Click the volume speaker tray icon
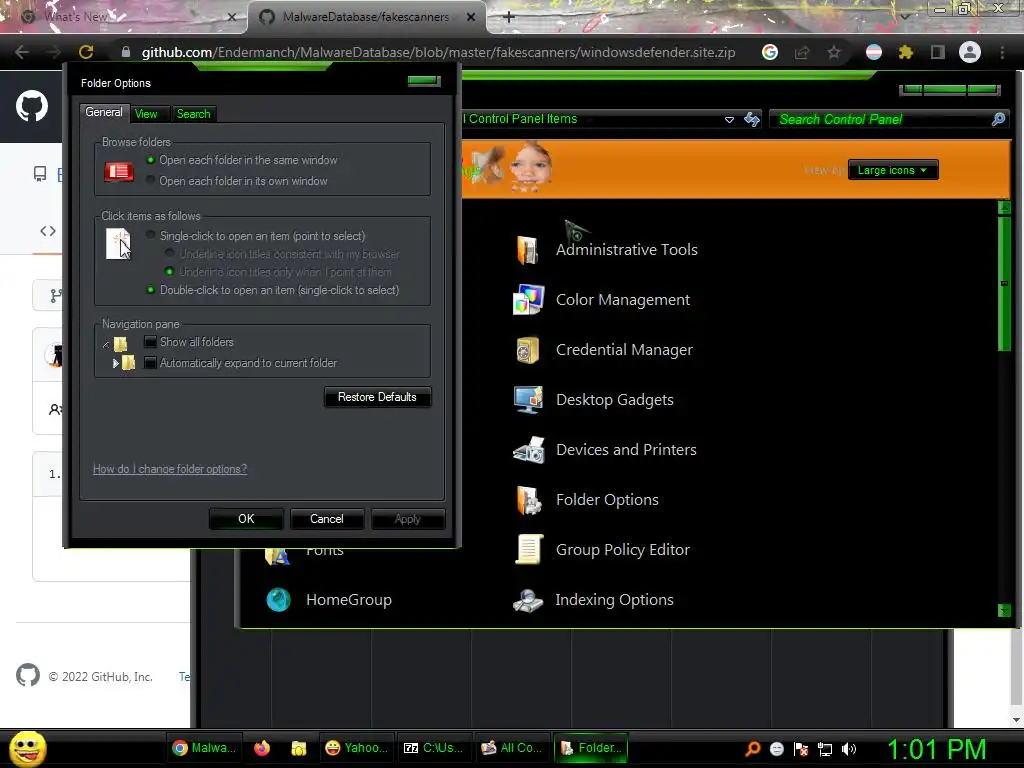Image resolution: width=1024 pixels, height=768 pixels. 848,748
